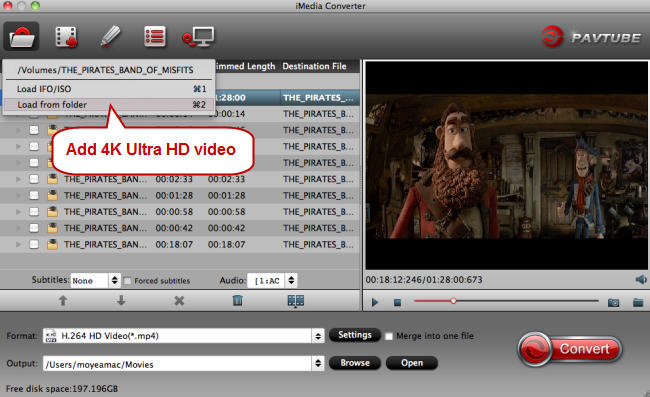This screenshot has height=397, width=650.
Task: Click the trash delete-all icon
Action: (238, 300)
